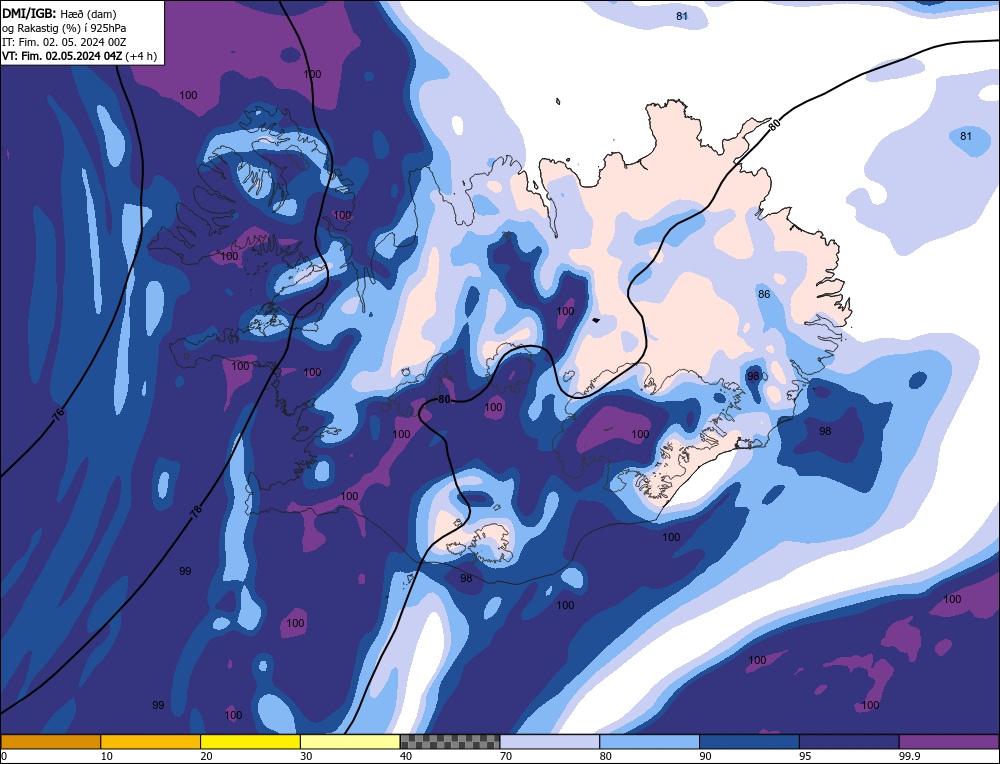
Task: Pick the lavender 70–80 legend swatch
Action: point(550,742)
